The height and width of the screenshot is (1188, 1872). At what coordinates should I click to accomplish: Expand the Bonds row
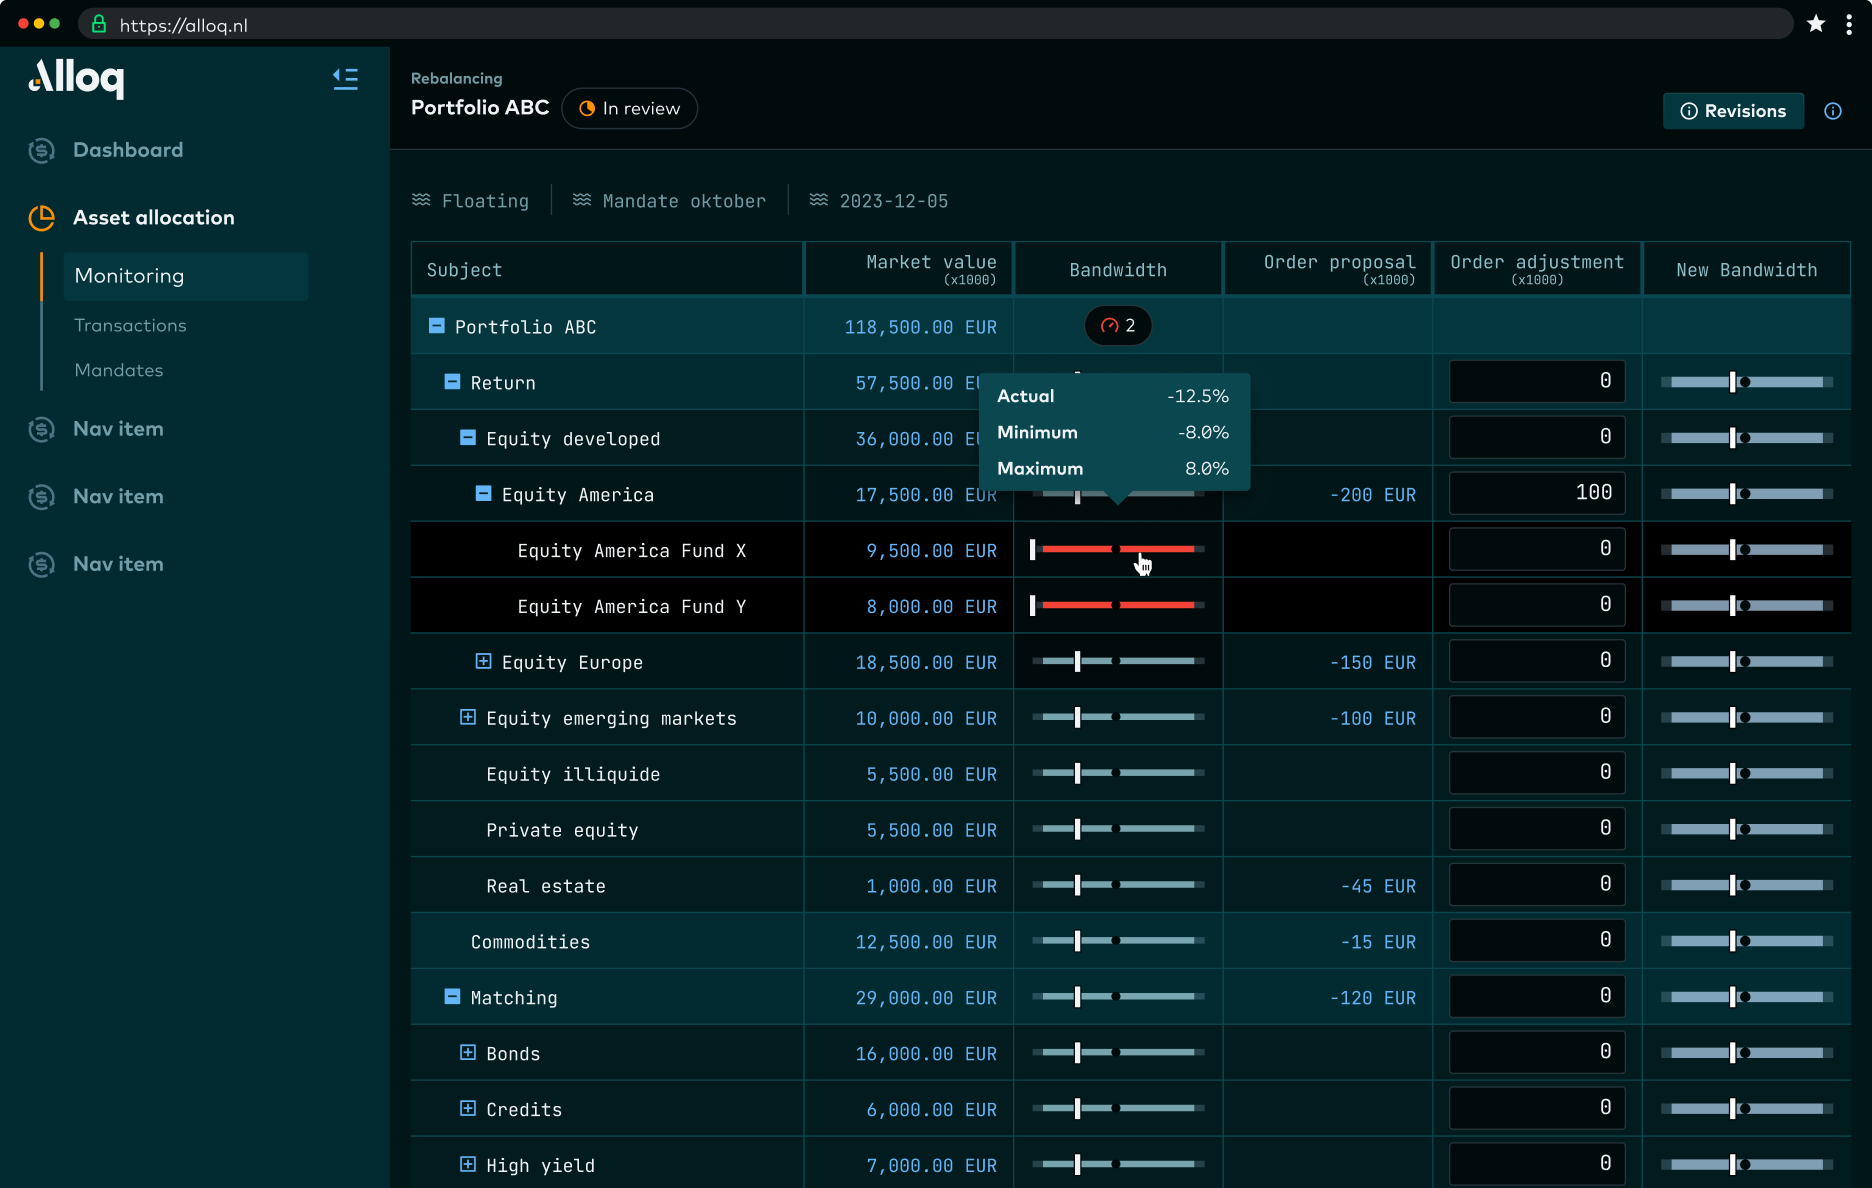coord(468,1052)
